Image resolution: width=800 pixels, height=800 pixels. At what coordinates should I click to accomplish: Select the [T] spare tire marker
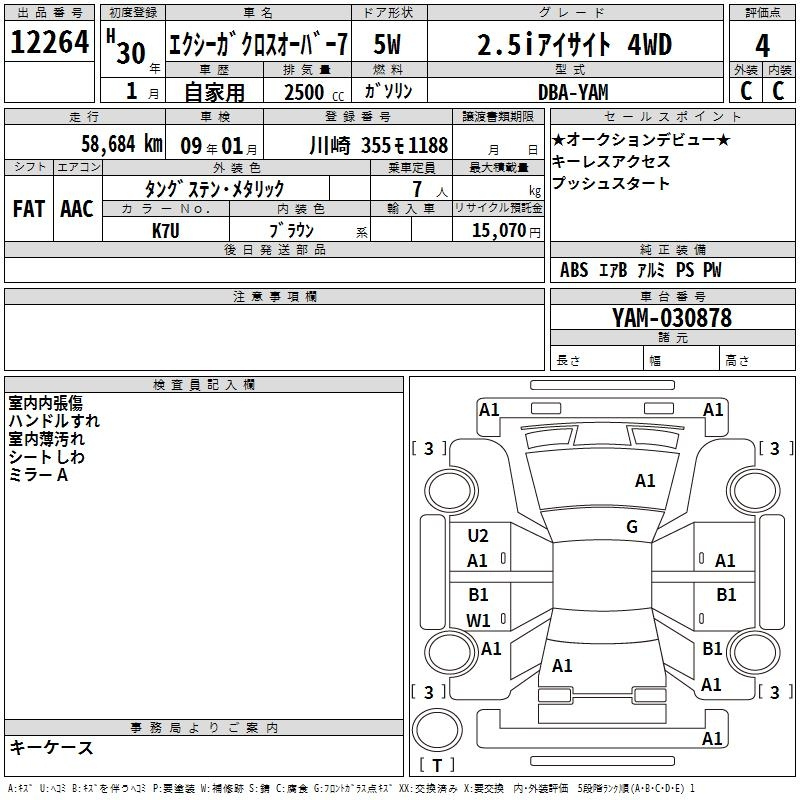[439, 765]
